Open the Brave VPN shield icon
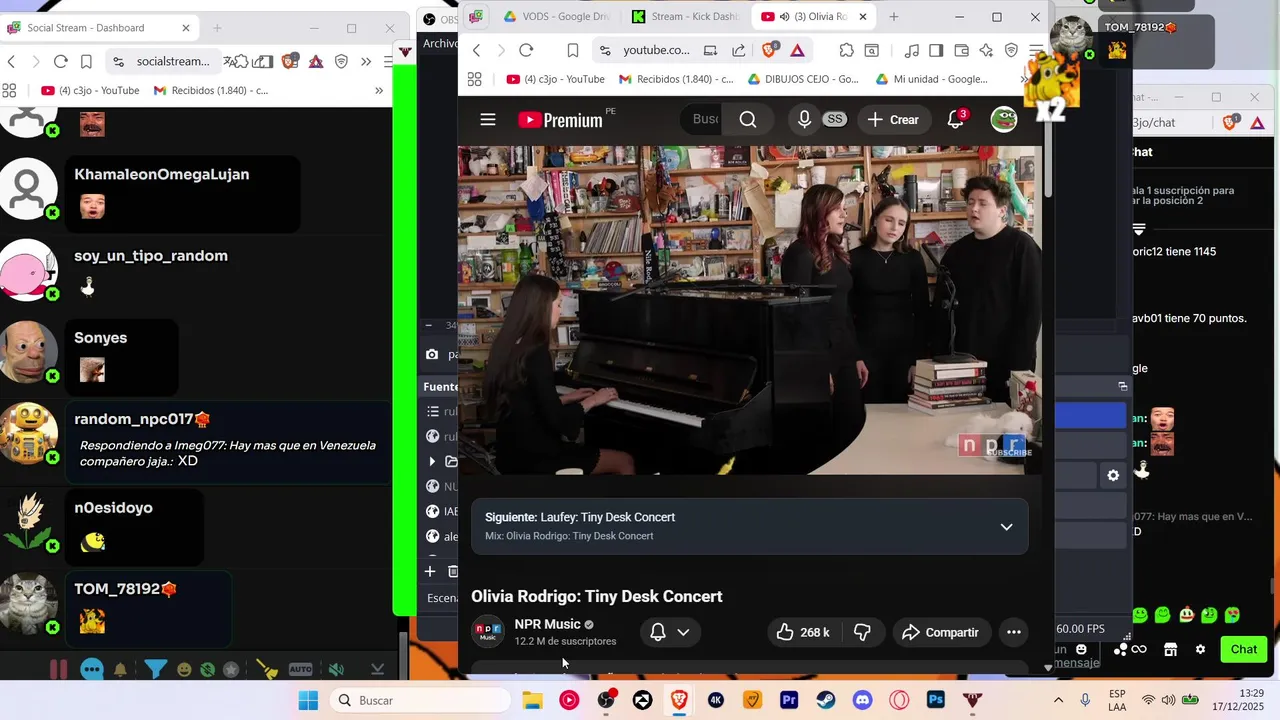 tap(1011, 50)
